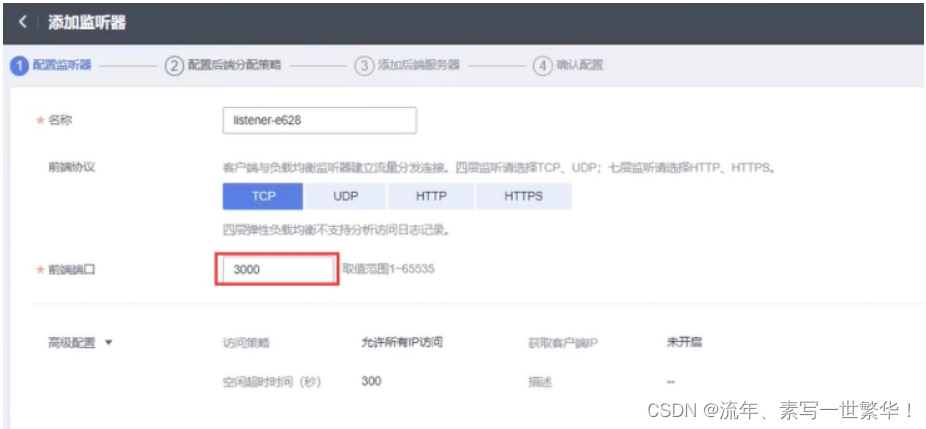Select step 3 添加后端服务器
Viewport: 926px width, 429px height.
click(407, 66)
